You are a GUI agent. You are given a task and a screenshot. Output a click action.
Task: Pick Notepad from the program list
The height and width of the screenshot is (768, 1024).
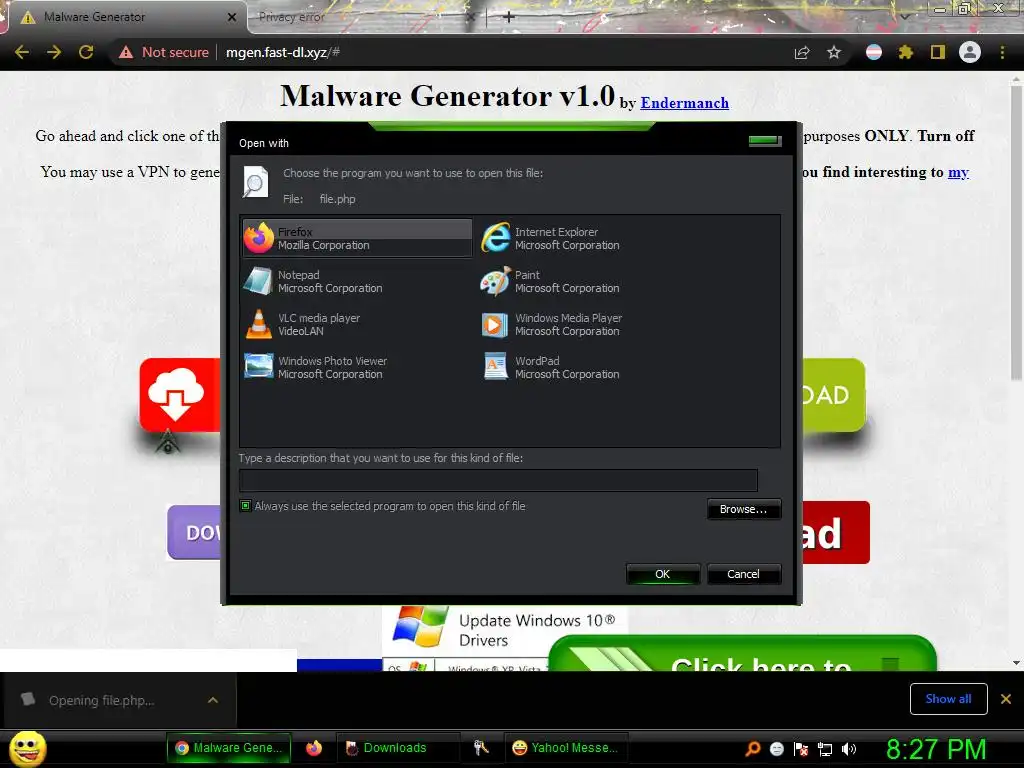click(313, 281)
